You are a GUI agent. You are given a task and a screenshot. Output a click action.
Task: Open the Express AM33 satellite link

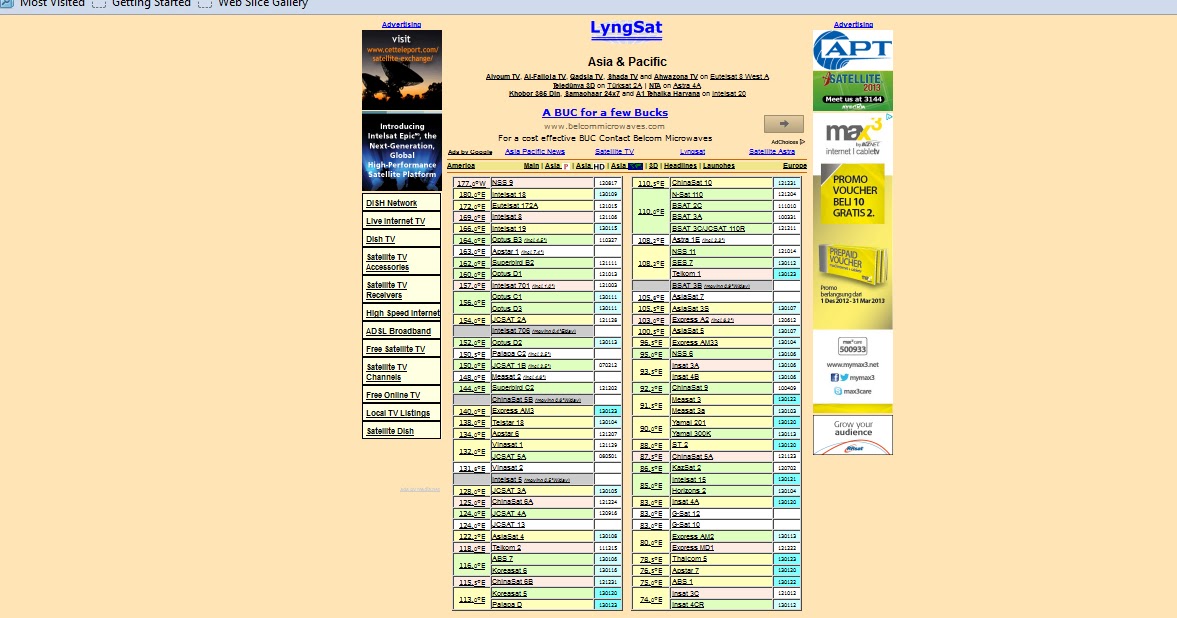click(x=695, y=342)
